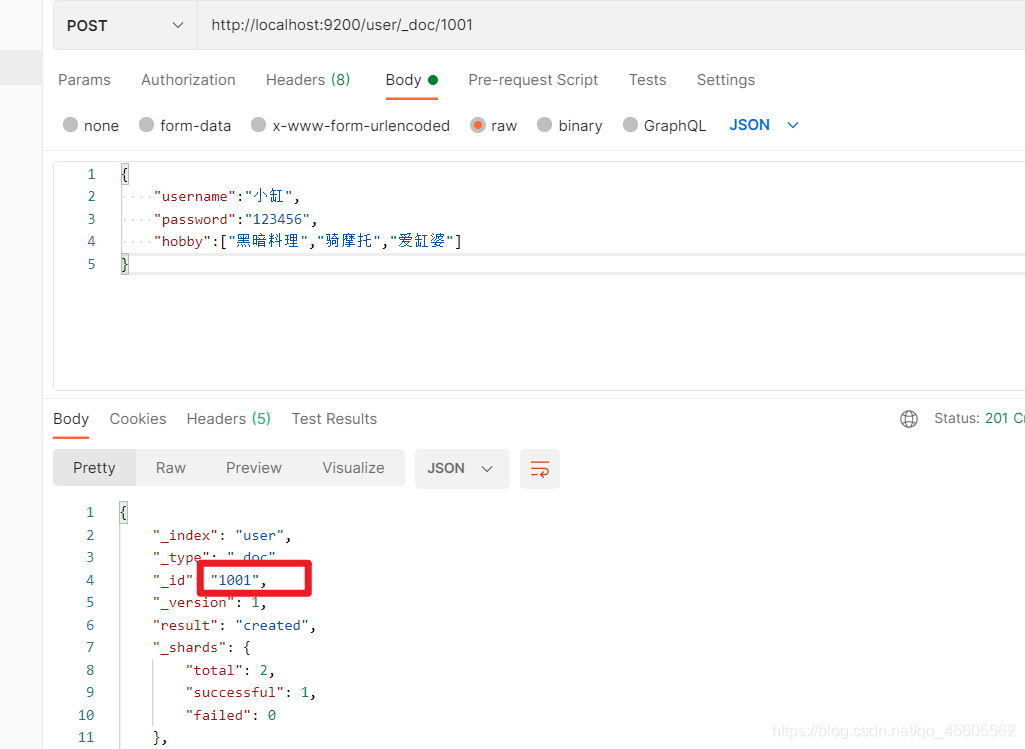Open the response Body tab

tap(71, 419)
